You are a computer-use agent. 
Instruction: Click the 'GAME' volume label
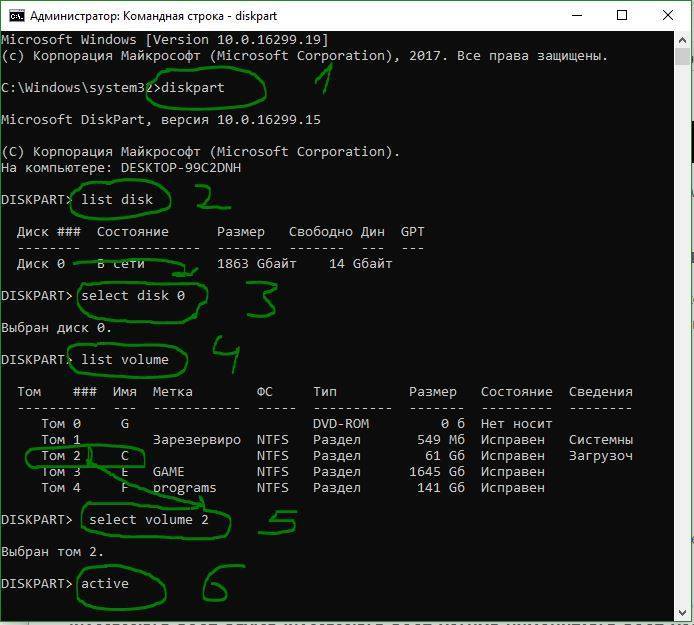pos(169,472)
